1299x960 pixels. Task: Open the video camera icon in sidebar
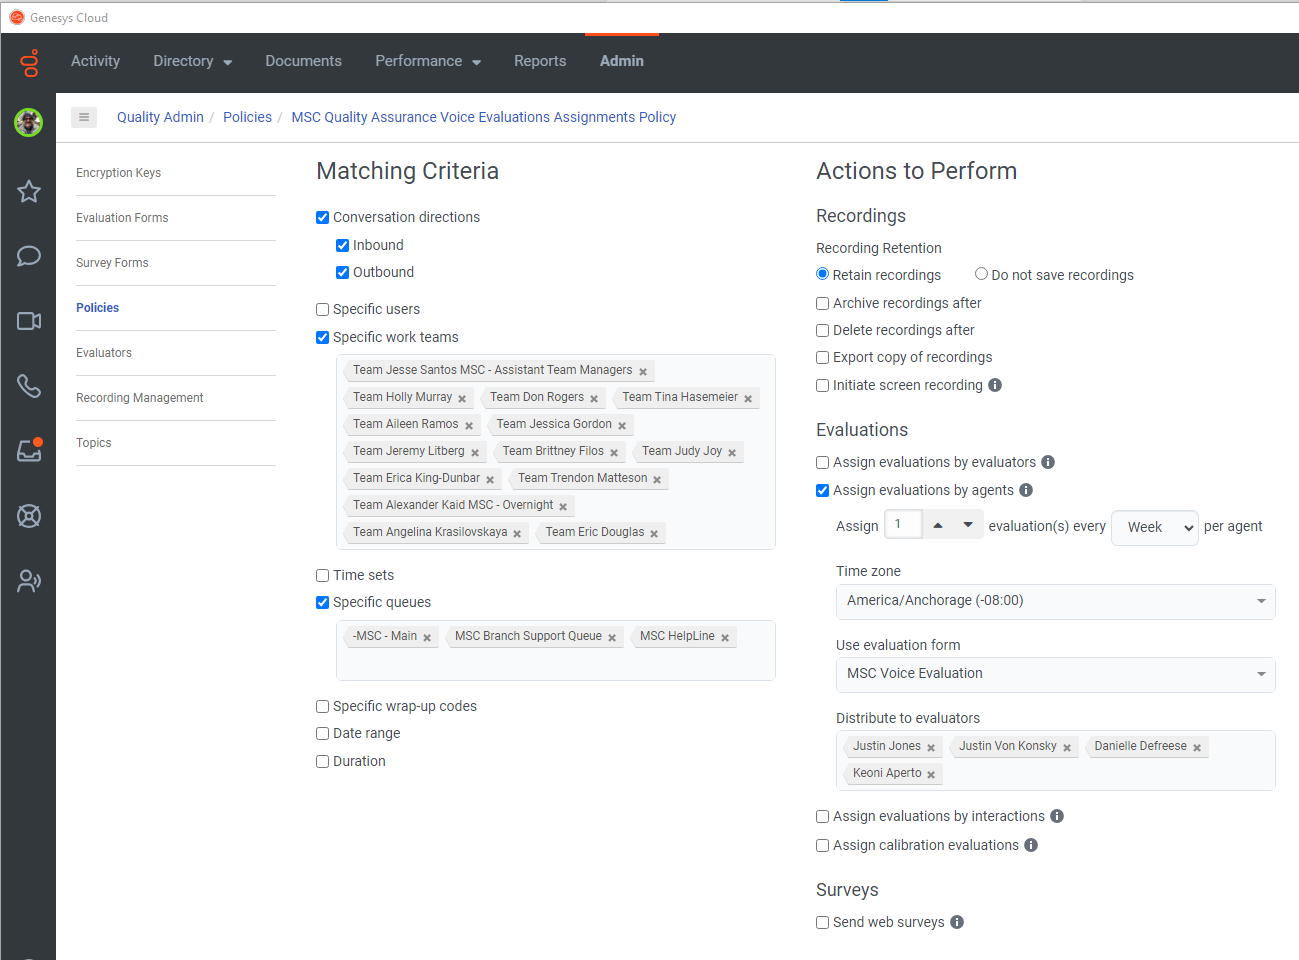[x=29, y=321]
